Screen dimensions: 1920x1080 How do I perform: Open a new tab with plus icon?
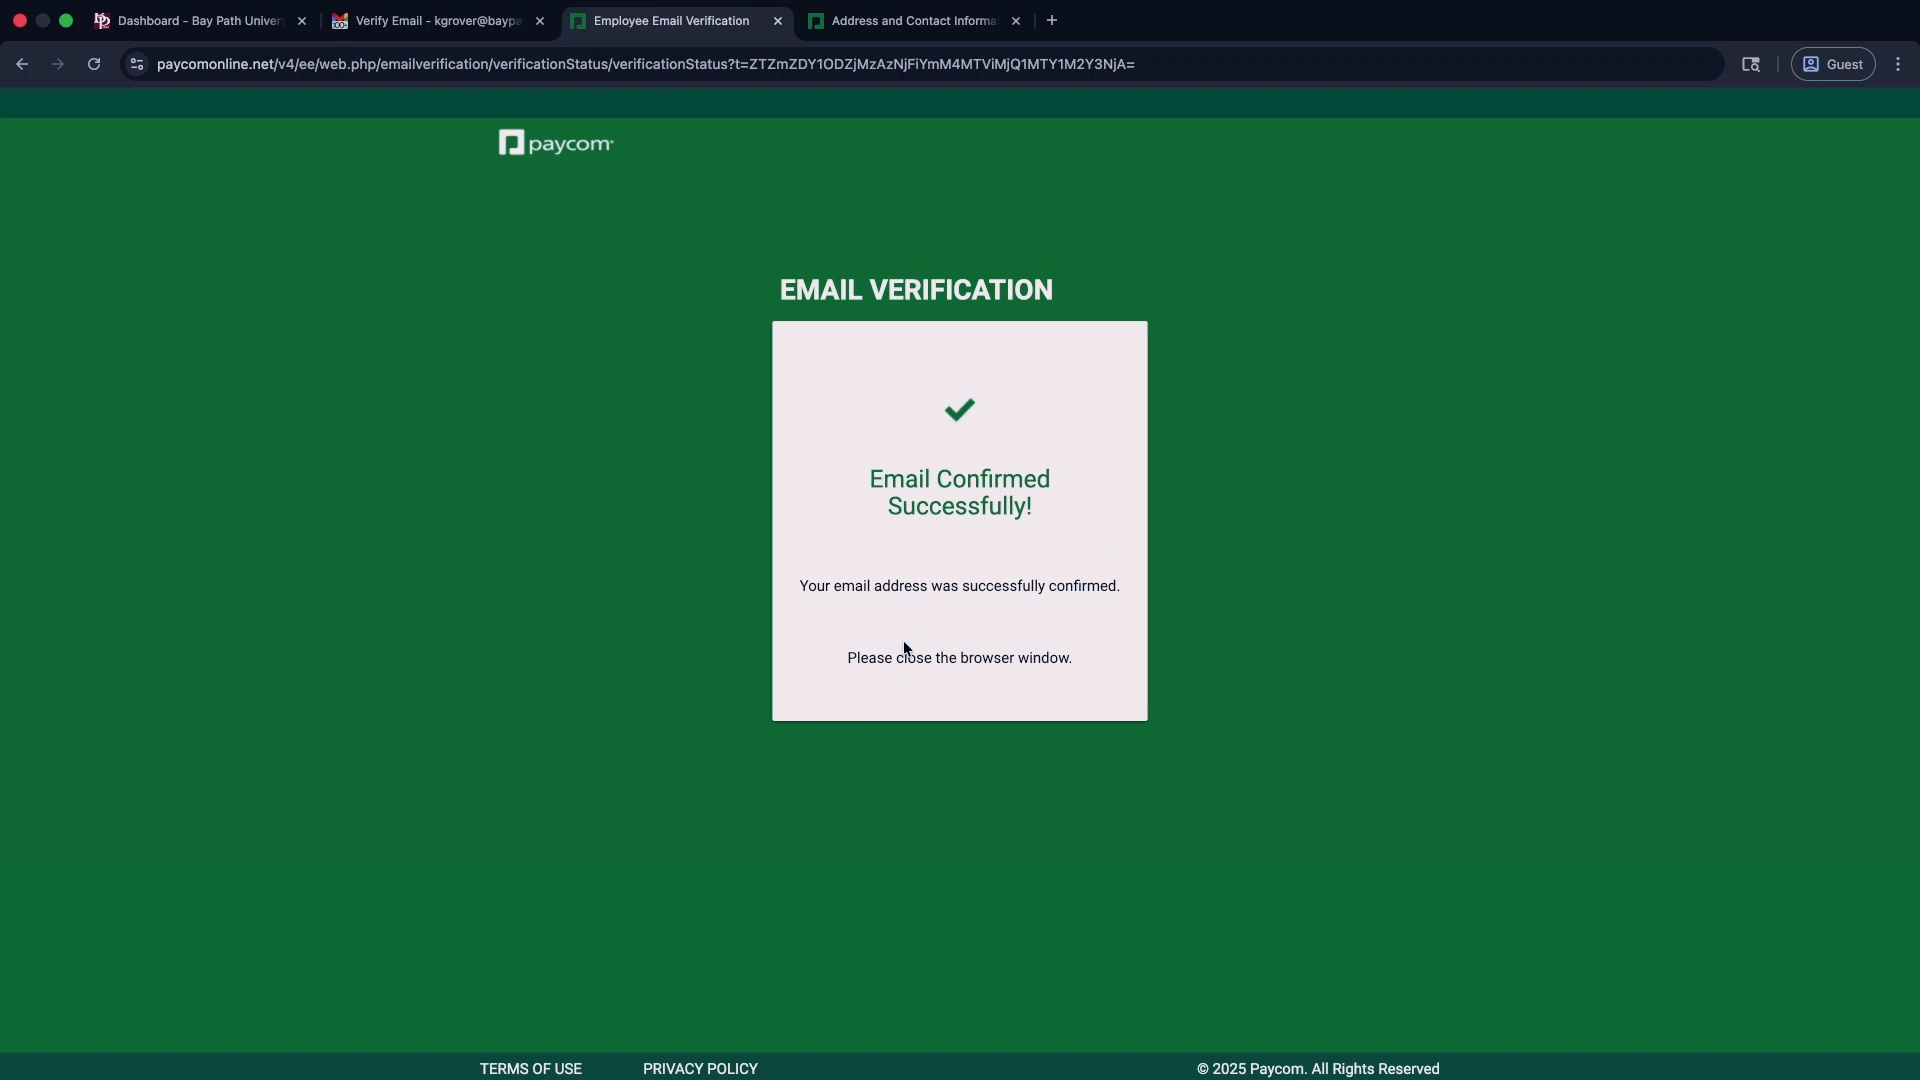[x=1052, y=20]
